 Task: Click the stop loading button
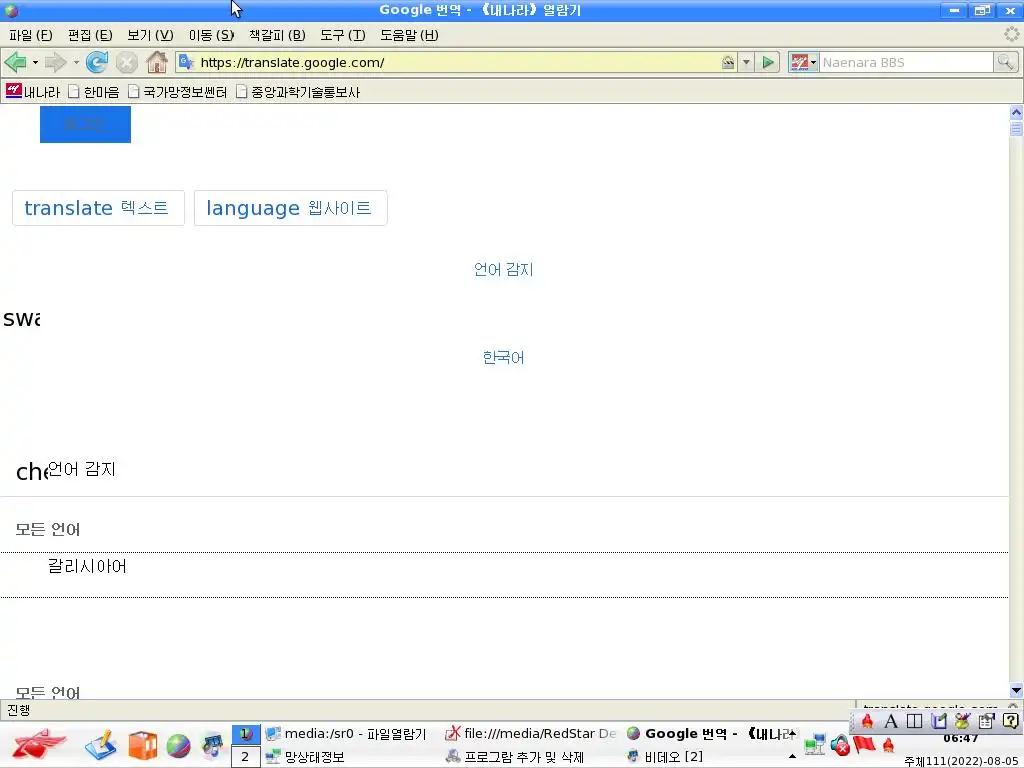pos(127,63)
